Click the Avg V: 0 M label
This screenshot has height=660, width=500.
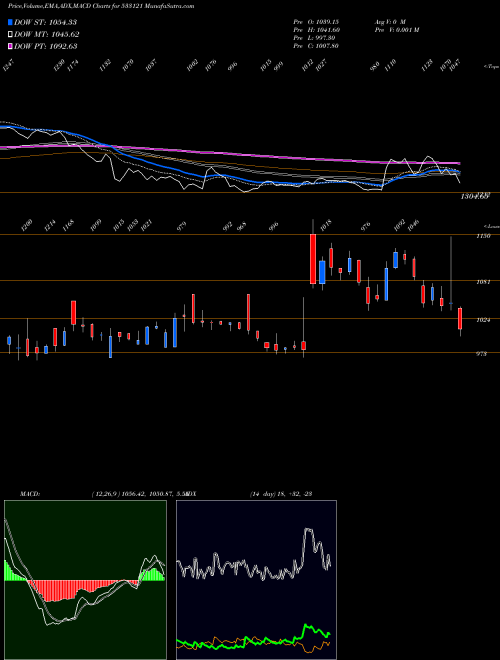(390, 21)
